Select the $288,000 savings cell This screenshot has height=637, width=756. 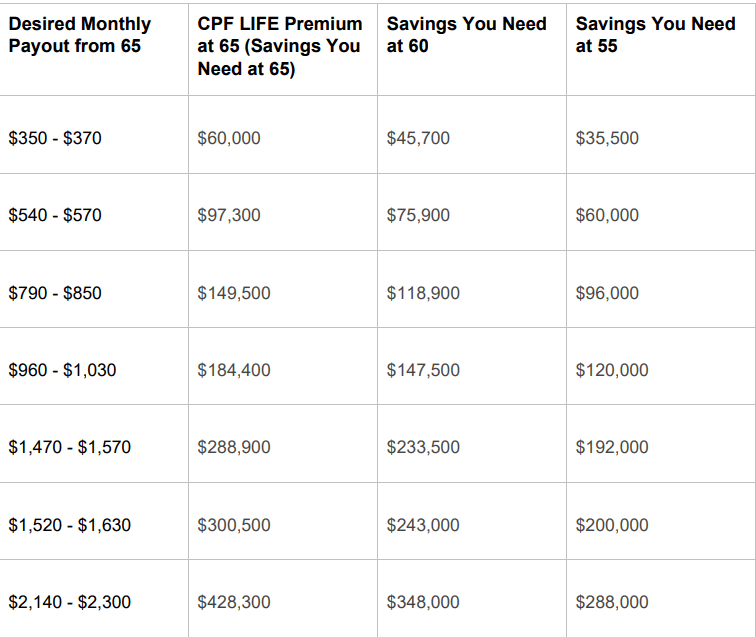click(612, 602)
